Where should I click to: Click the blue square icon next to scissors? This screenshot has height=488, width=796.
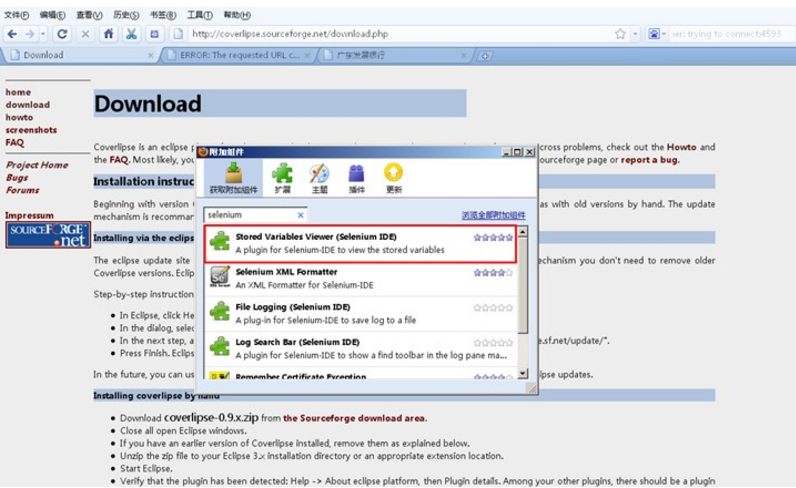coord(154,34)
